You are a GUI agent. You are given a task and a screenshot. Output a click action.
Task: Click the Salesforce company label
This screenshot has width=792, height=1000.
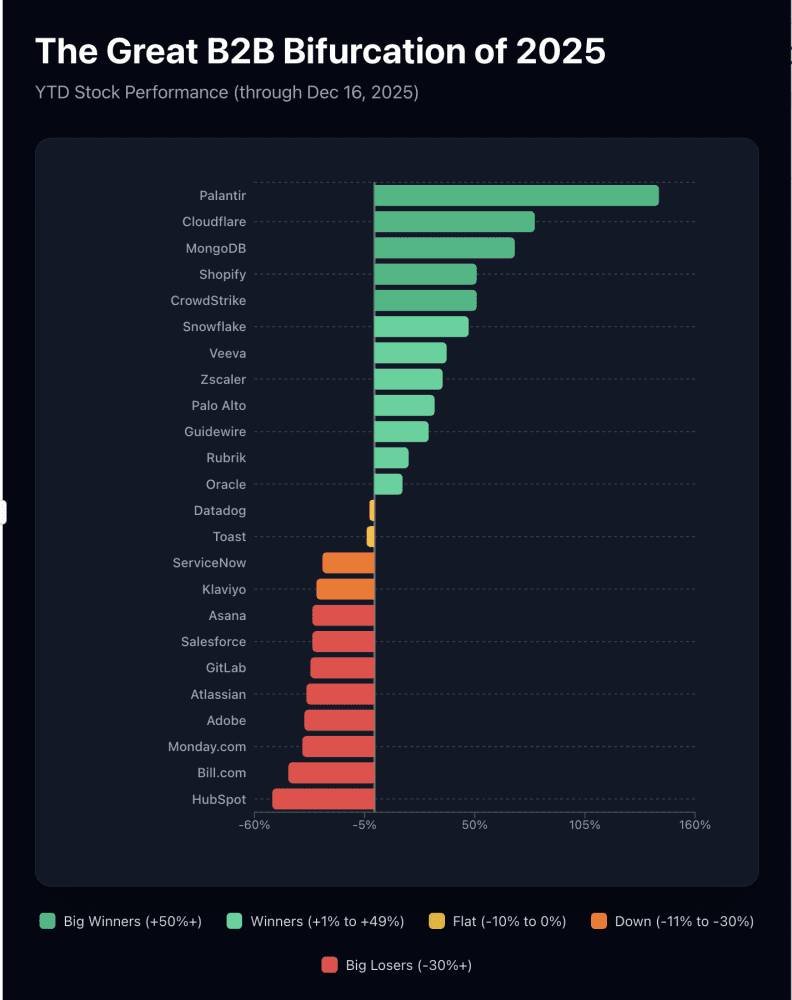[x=213, y=642]
